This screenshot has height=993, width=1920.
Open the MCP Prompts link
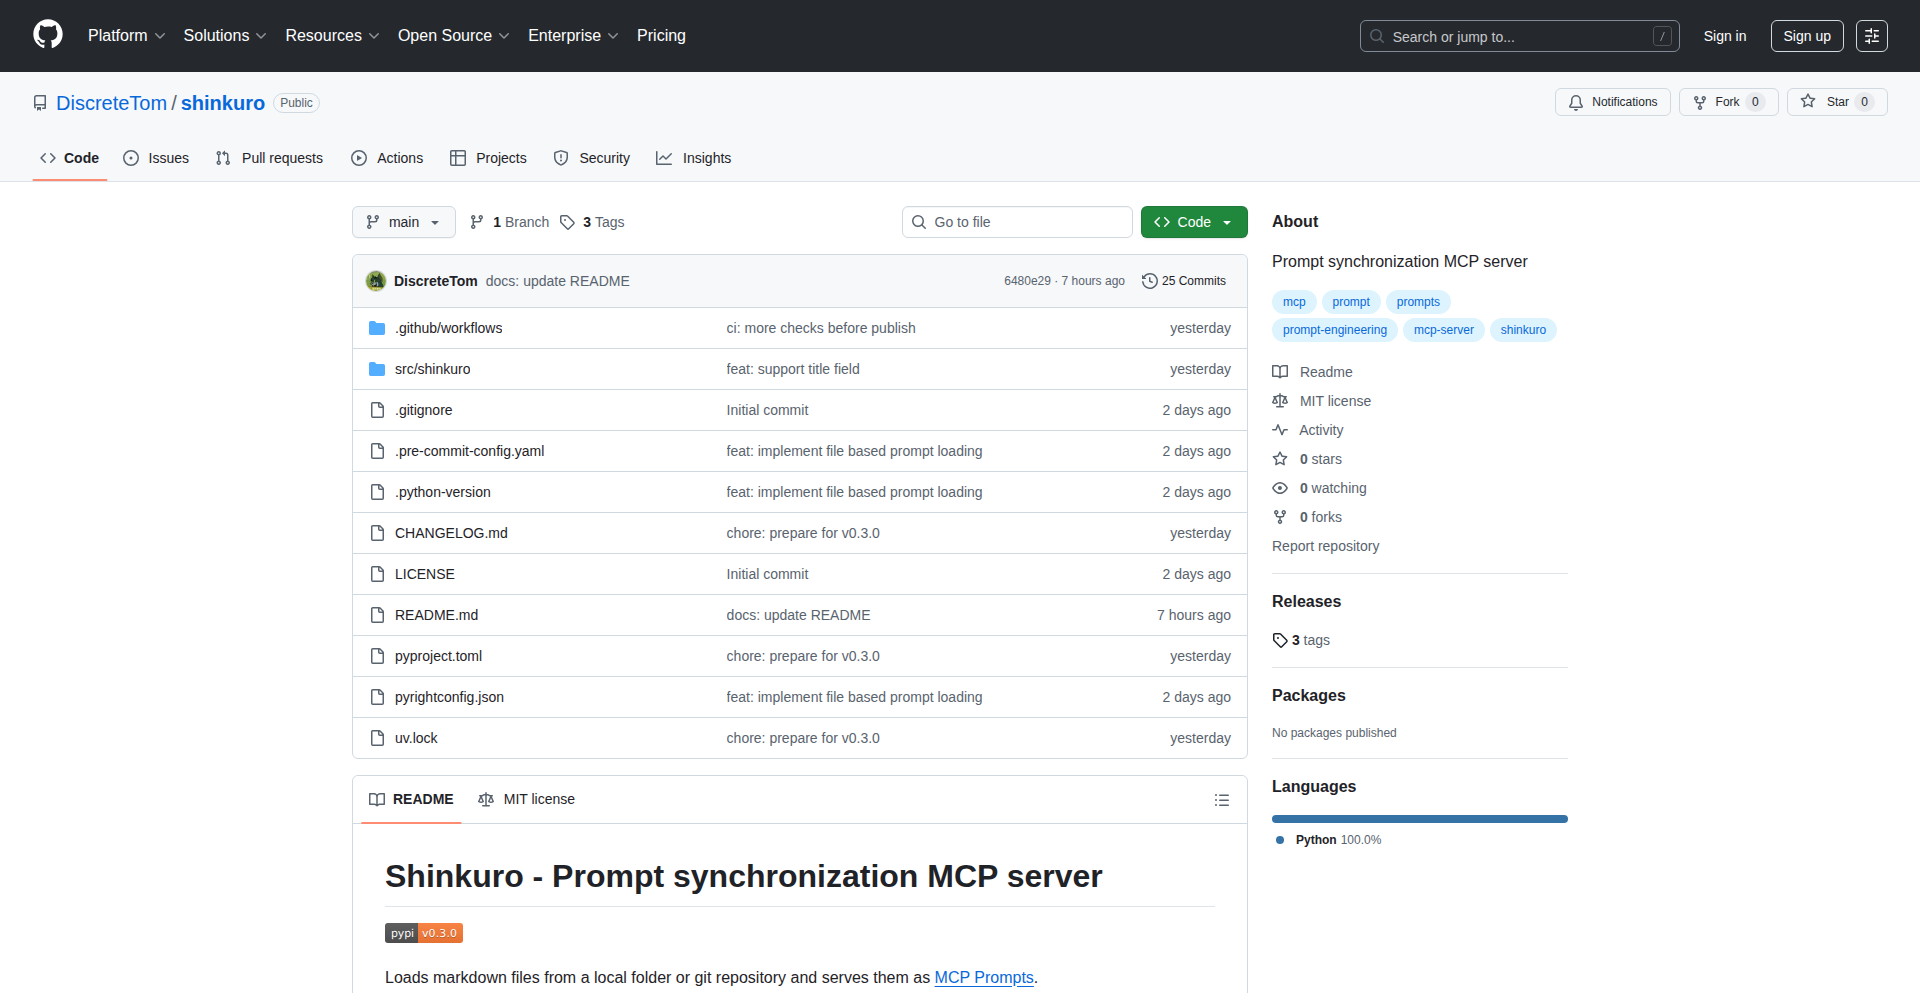(x=983, y=977)
